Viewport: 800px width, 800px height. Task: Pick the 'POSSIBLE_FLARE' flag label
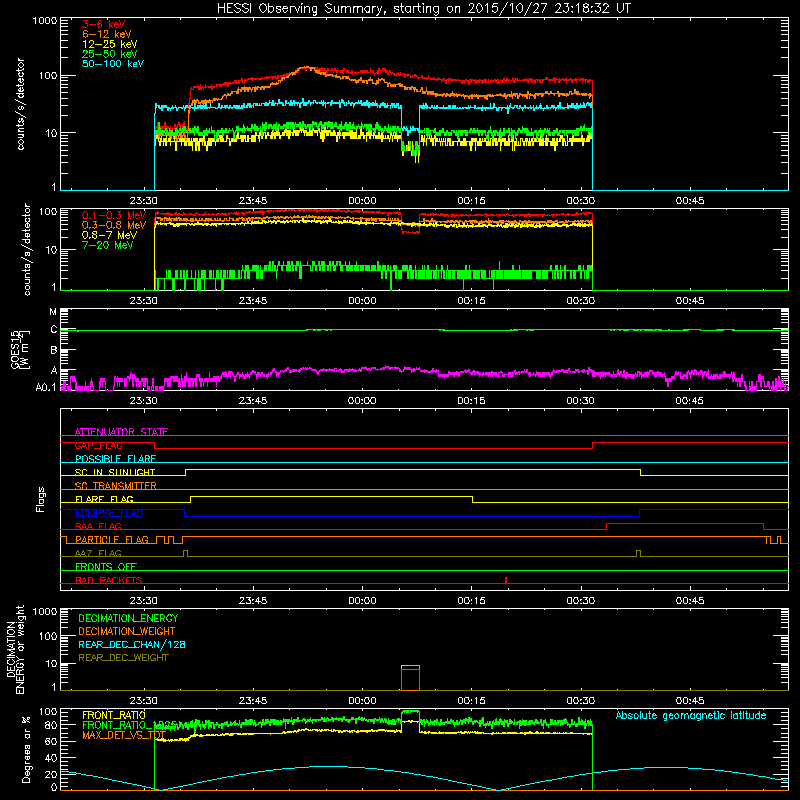tap(115, 459)
